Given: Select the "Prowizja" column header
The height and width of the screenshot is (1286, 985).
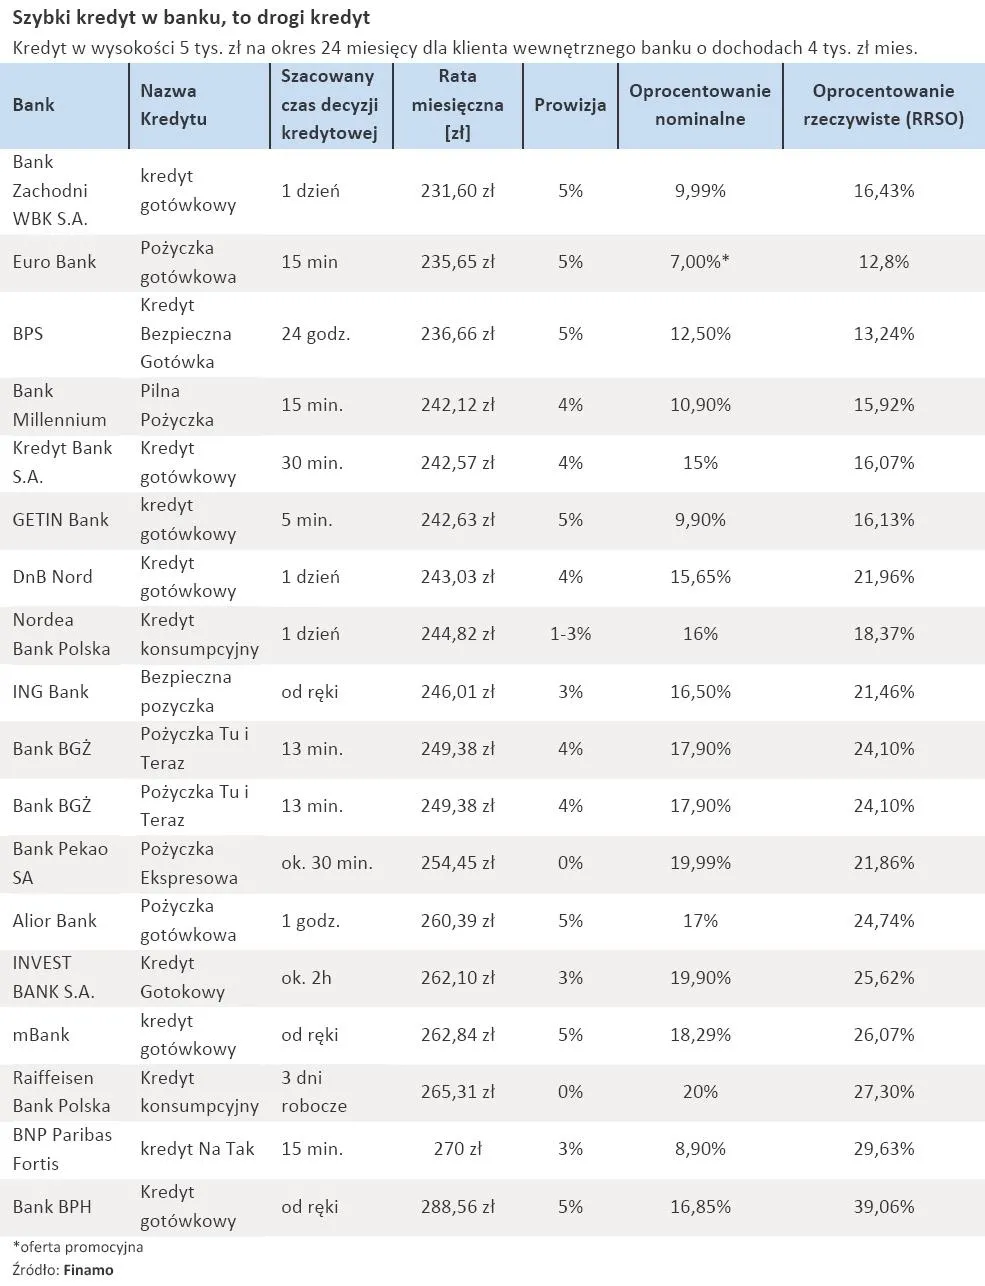Looking at the screenshot, I should click(x=570, y=105).
